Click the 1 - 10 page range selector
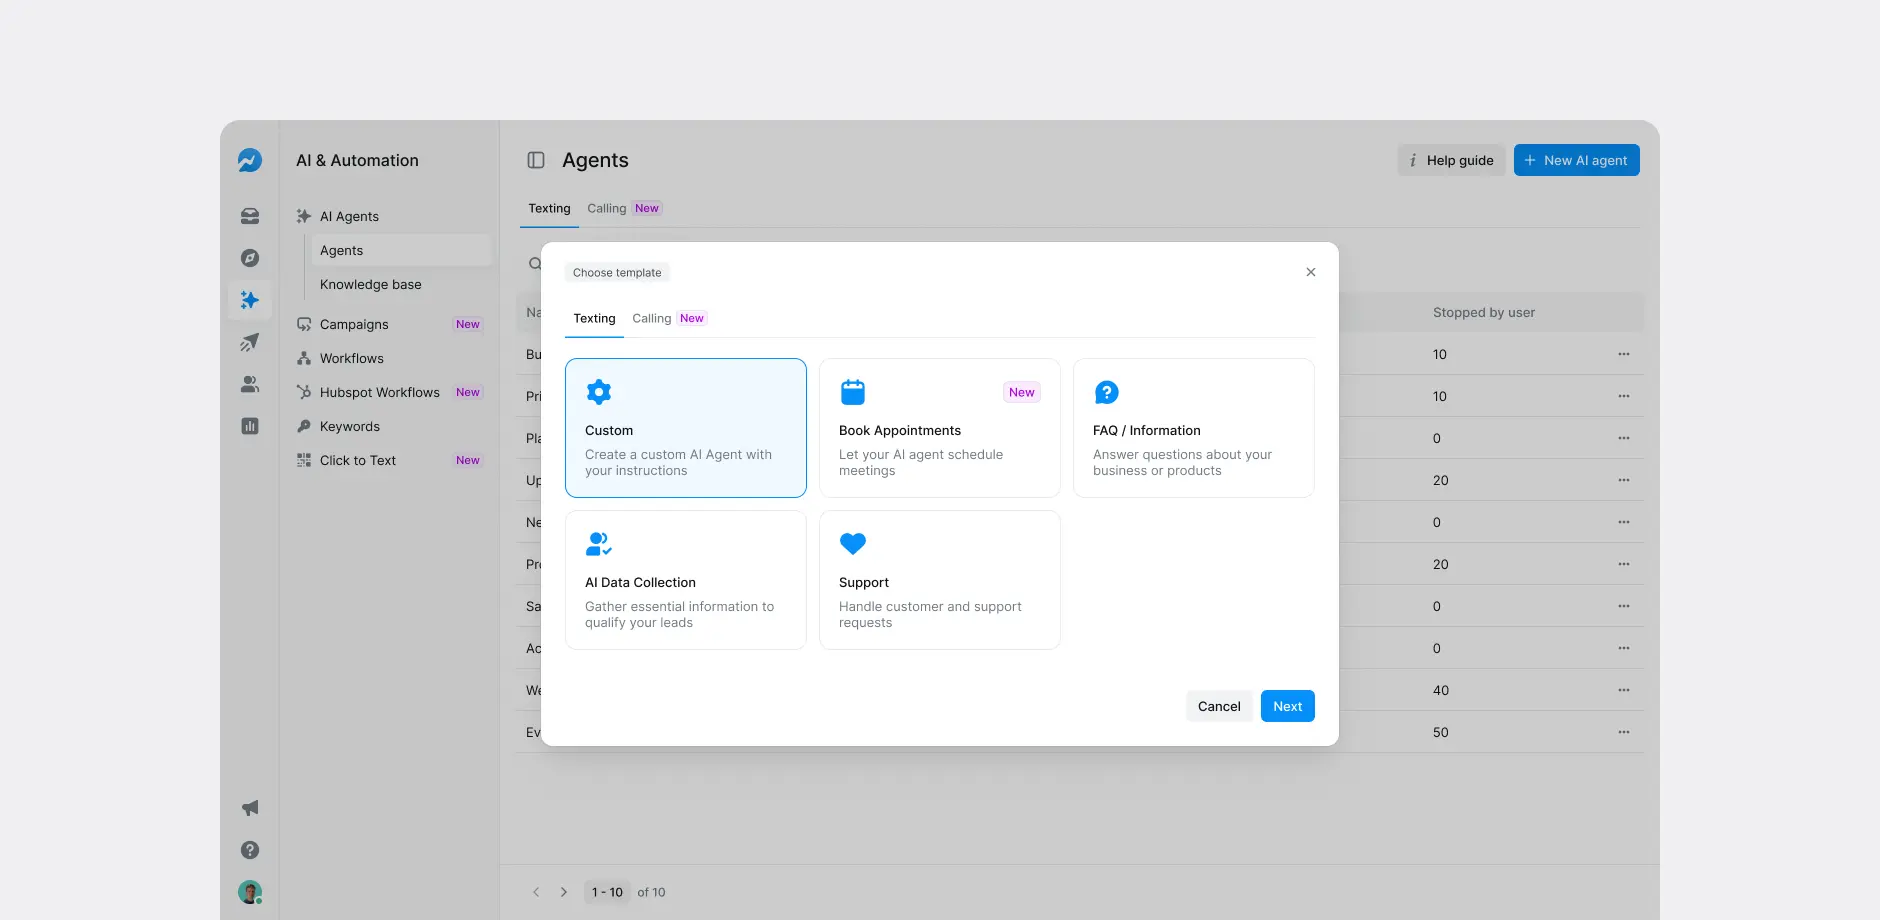 tap(607, 892)
